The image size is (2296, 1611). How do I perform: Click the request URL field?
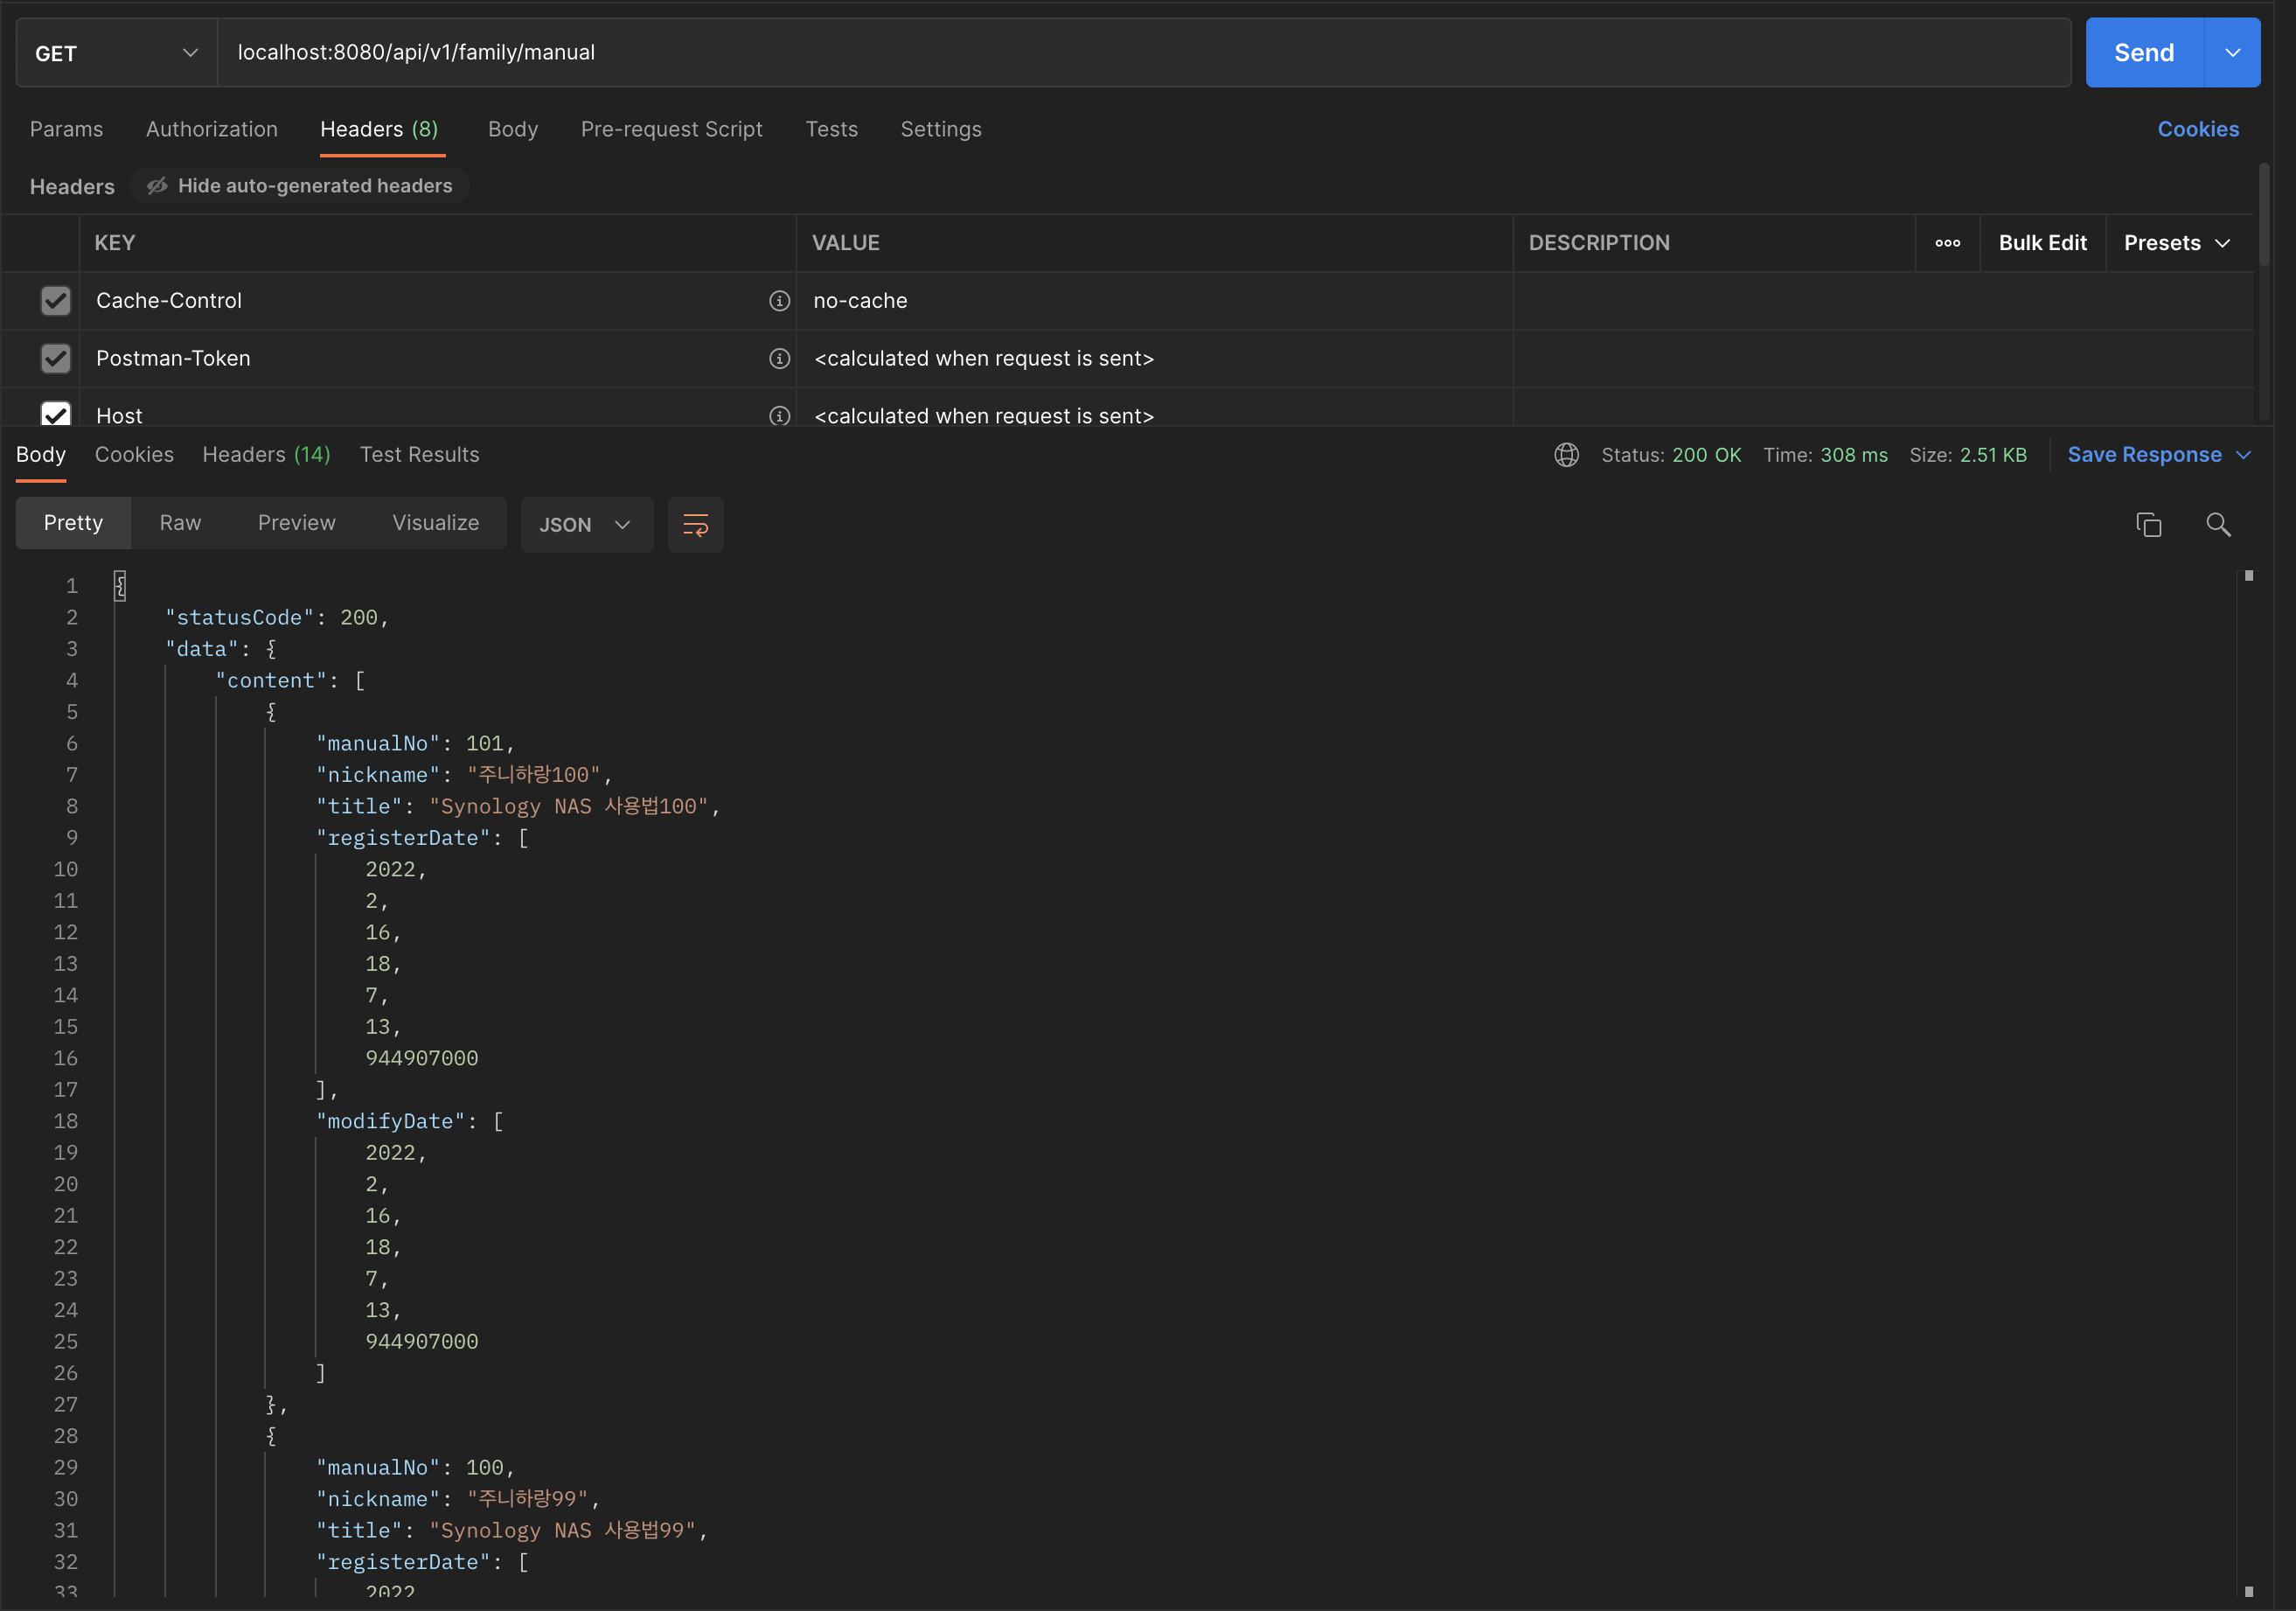pyautogui.click(x=1140, y=53)
